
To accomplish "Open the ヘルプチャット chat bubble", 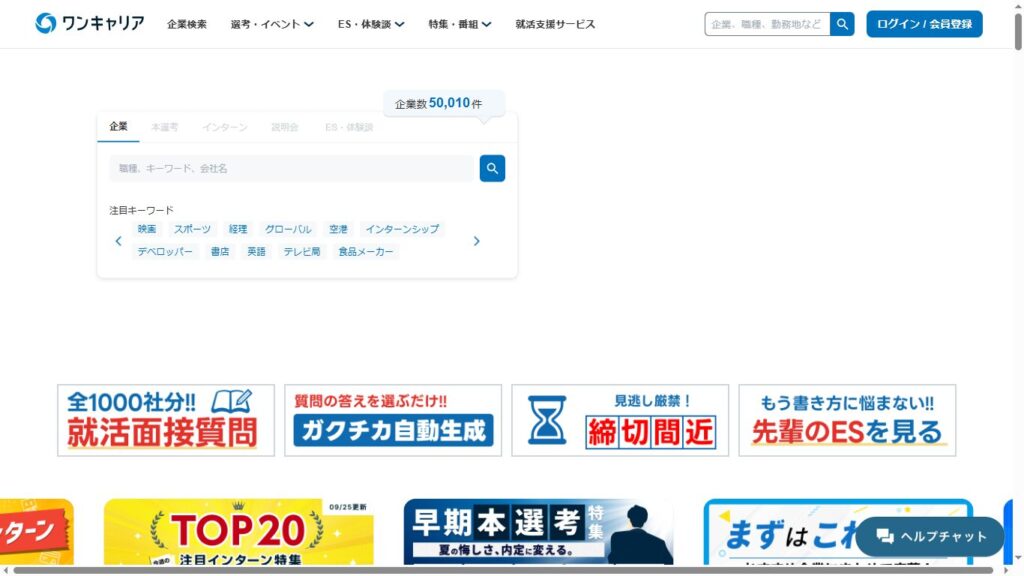I will point(930,536).
